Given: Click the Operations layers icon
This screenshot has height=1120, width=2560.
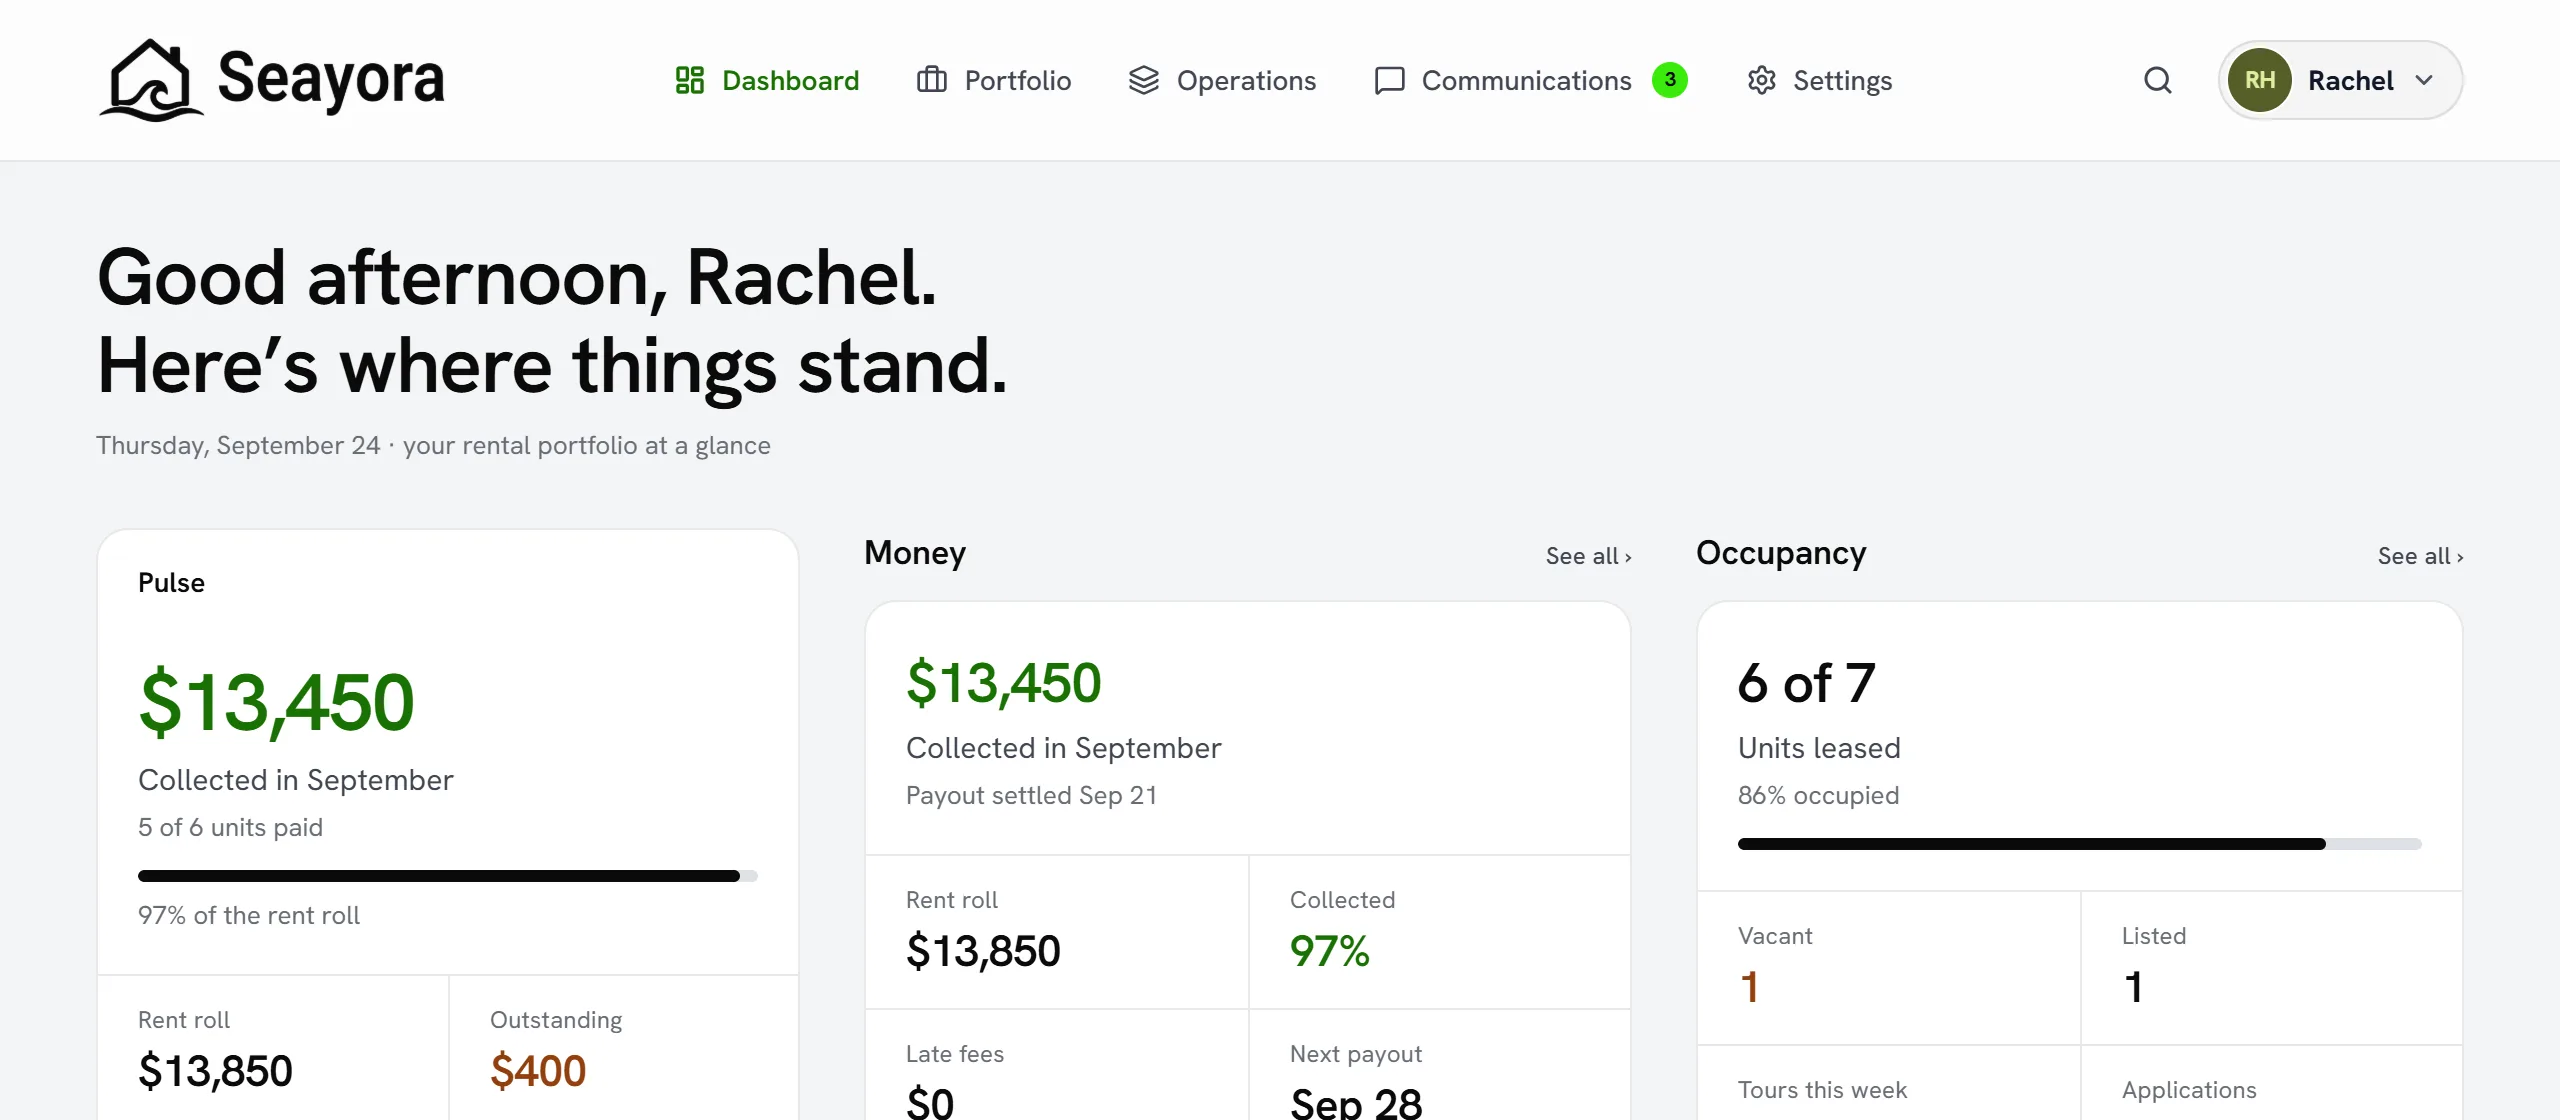Looking at the screenshot, I should pos(1144,80).
